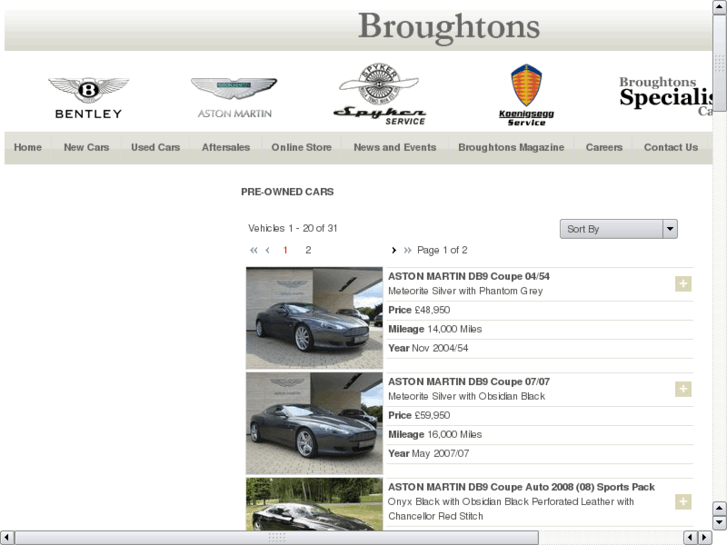Click Mileage 16,000 Miles text

pos(435,435)
